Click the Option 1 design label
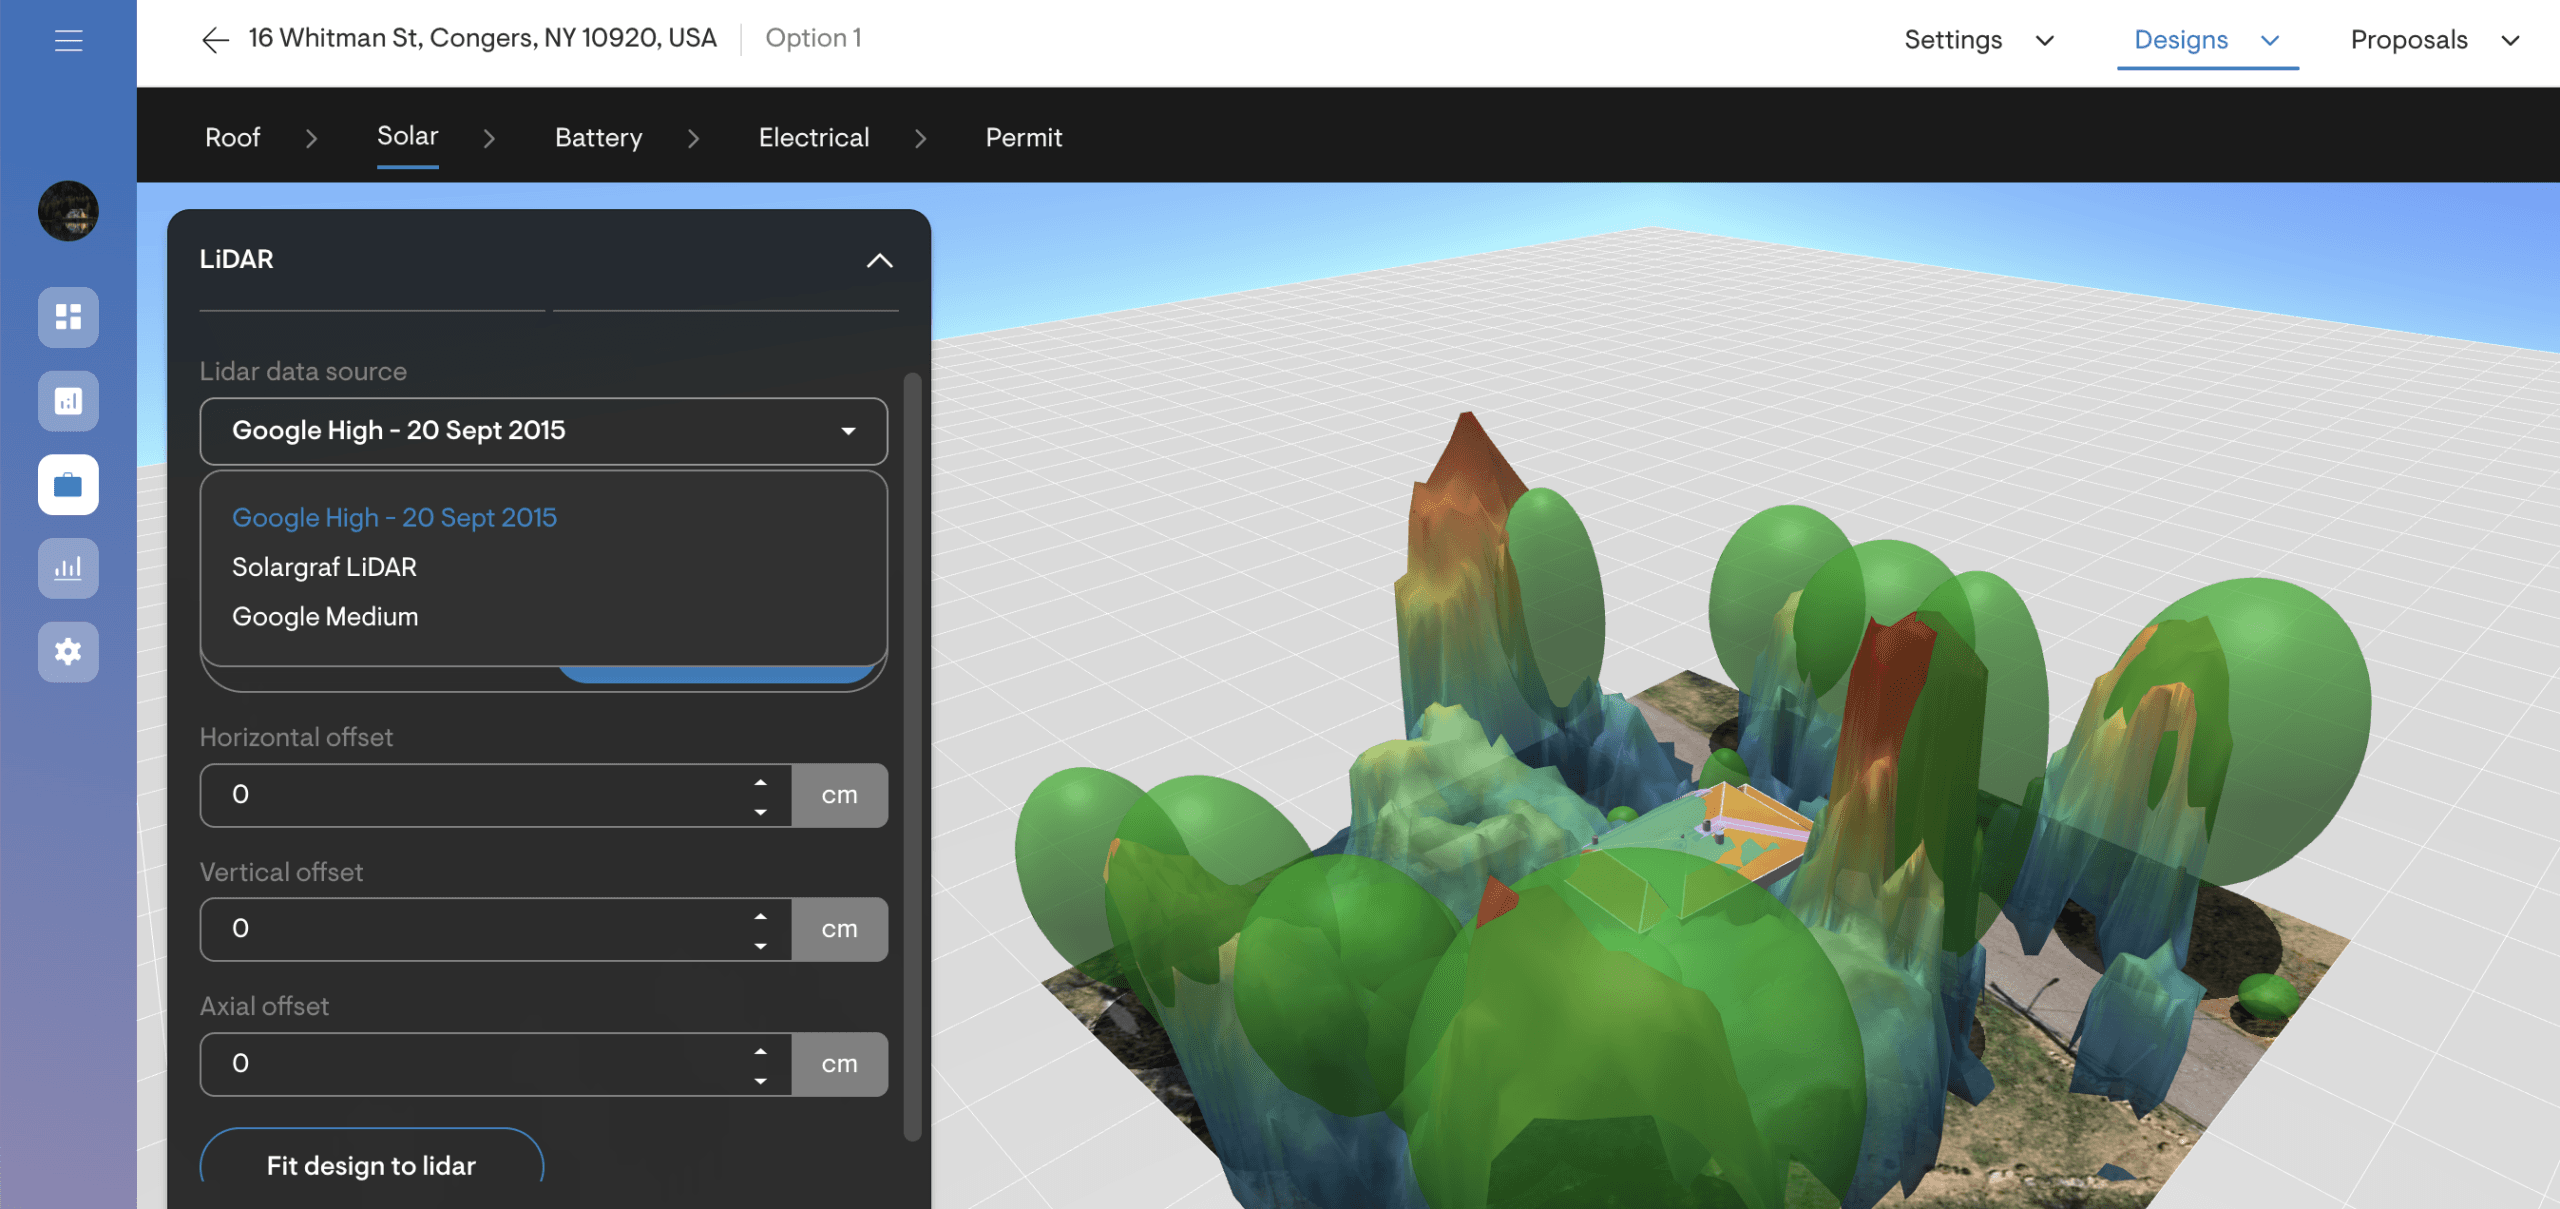This screenshot has height=1209, width=2560. tap(813, 38)
